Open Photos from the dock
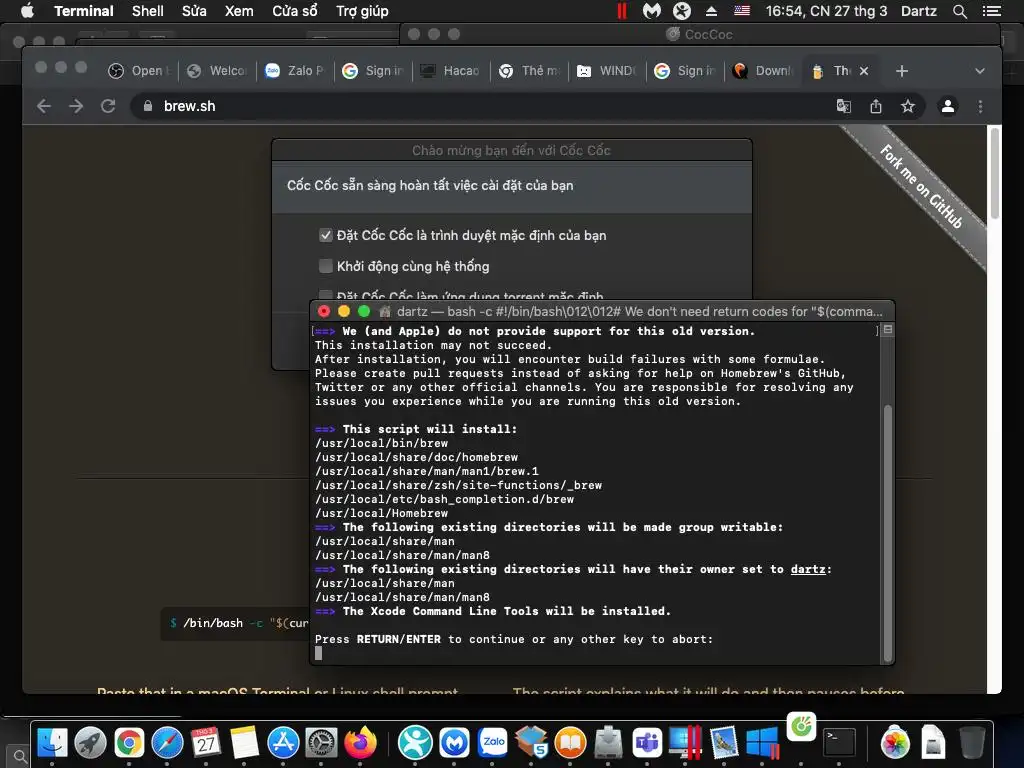1024x768 pixels. pos(895,743)
